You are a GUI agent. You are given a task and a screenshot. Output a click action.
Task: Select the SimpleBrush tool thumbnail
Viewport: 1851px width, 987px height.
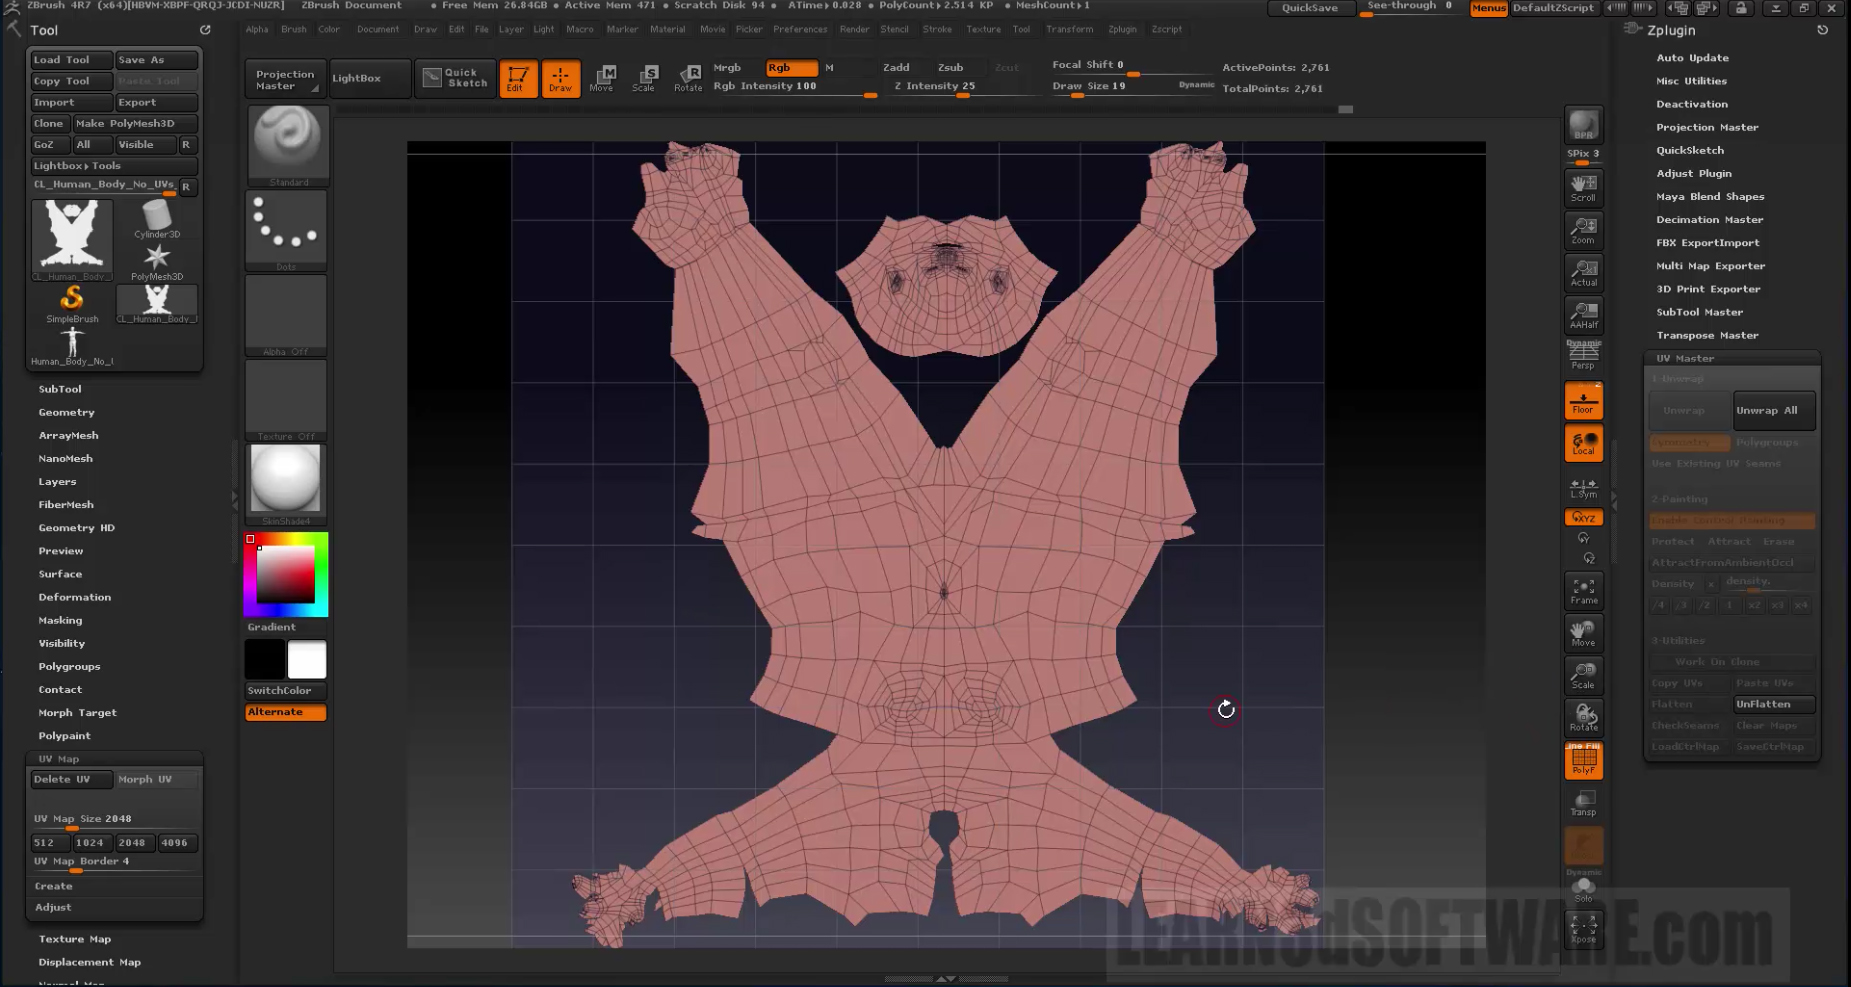point(72,304)
